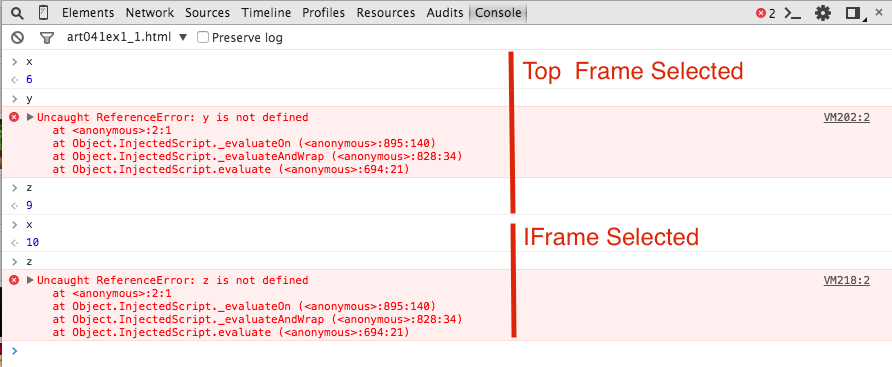Switch to the Network tab
This screenshot has width=892, height=367.
tap(150, 13)
